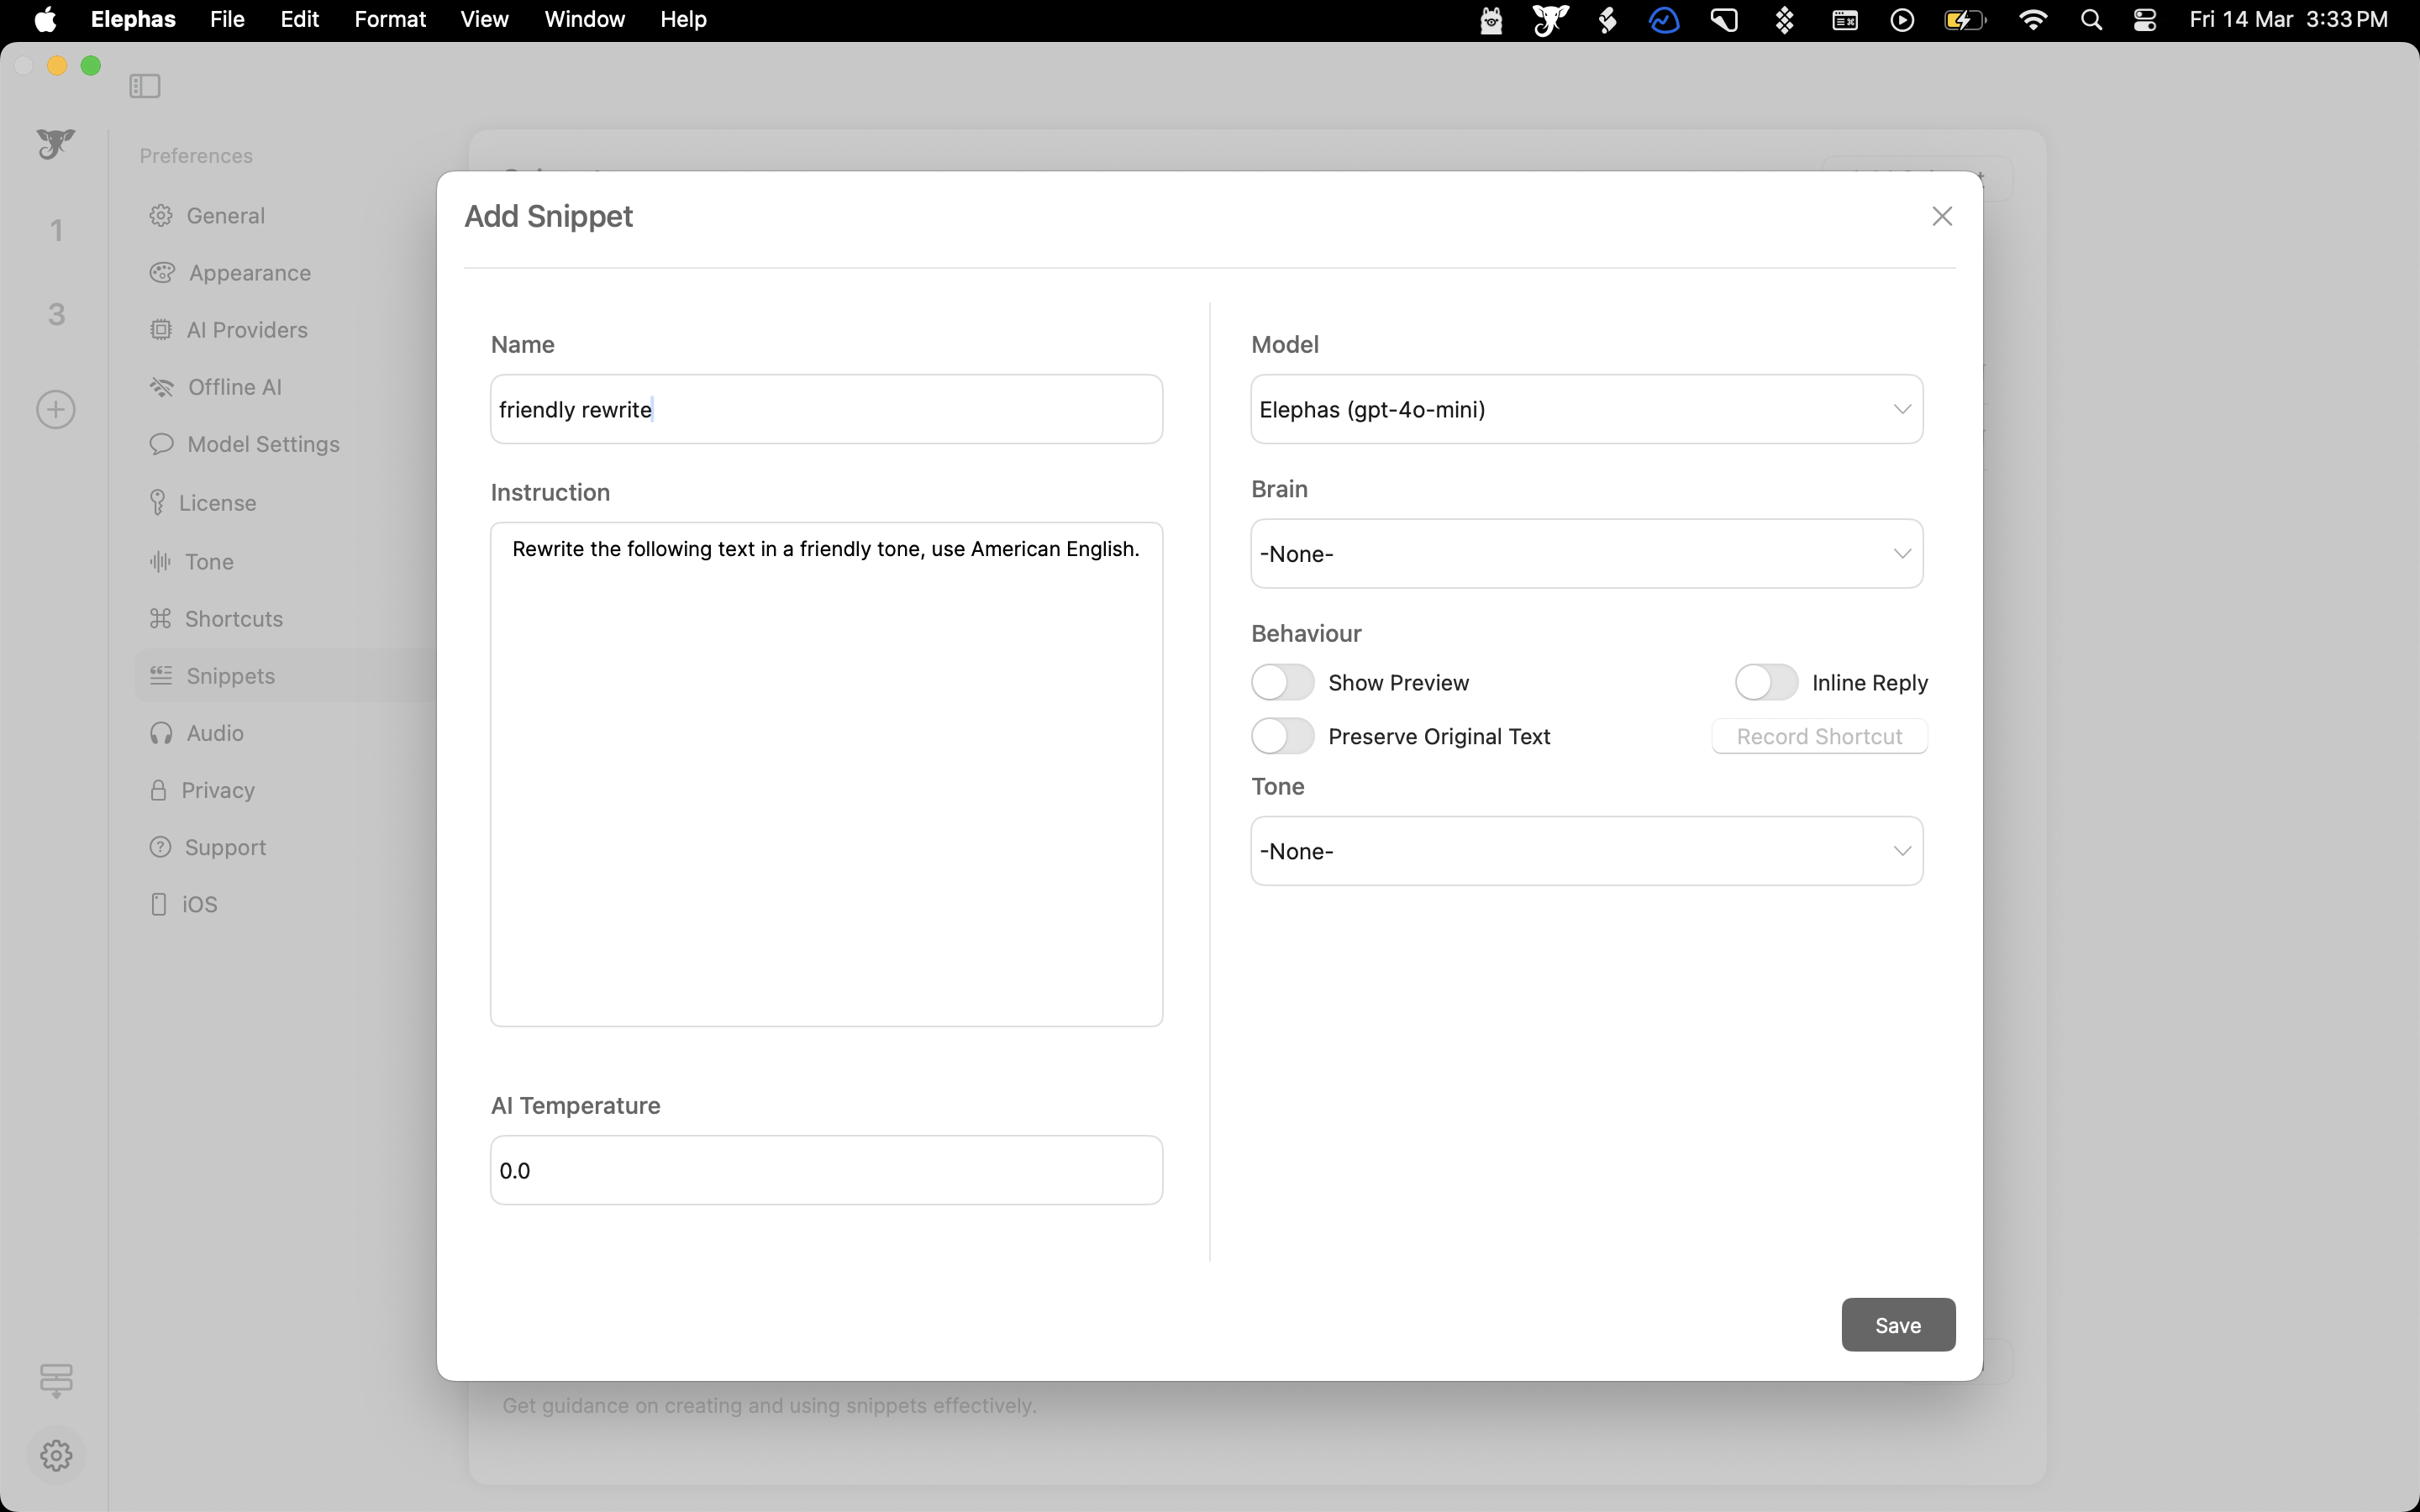This screenshot has height=1512, width=2420.
Task: Enable the Show Preview toggle
Action: [x=1282, y=683]
